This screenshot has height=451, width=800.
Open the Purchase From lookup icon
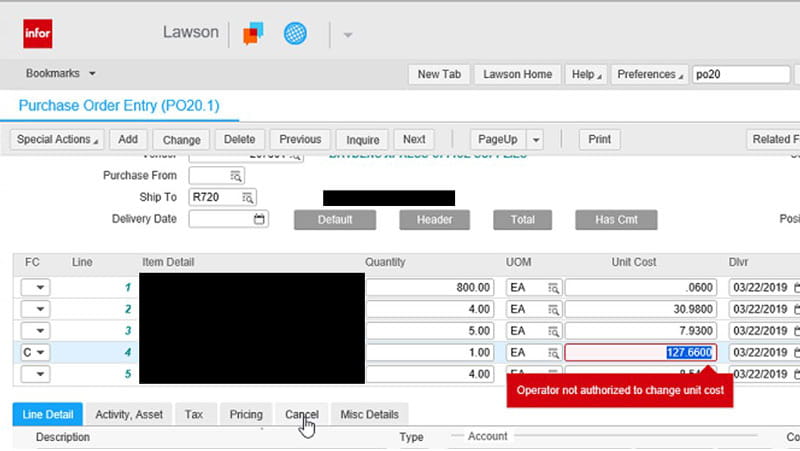(235, 176)
